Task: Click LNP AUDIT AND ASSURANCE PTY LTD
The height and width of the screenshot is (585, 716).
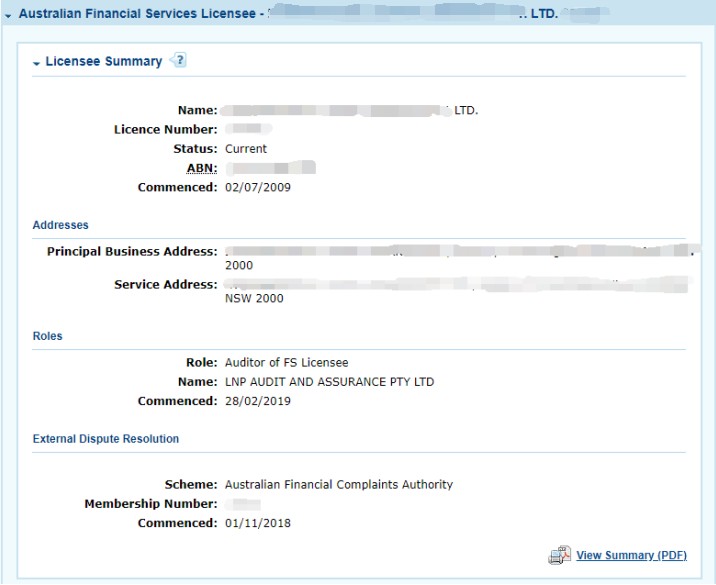Action: [329, 382]
